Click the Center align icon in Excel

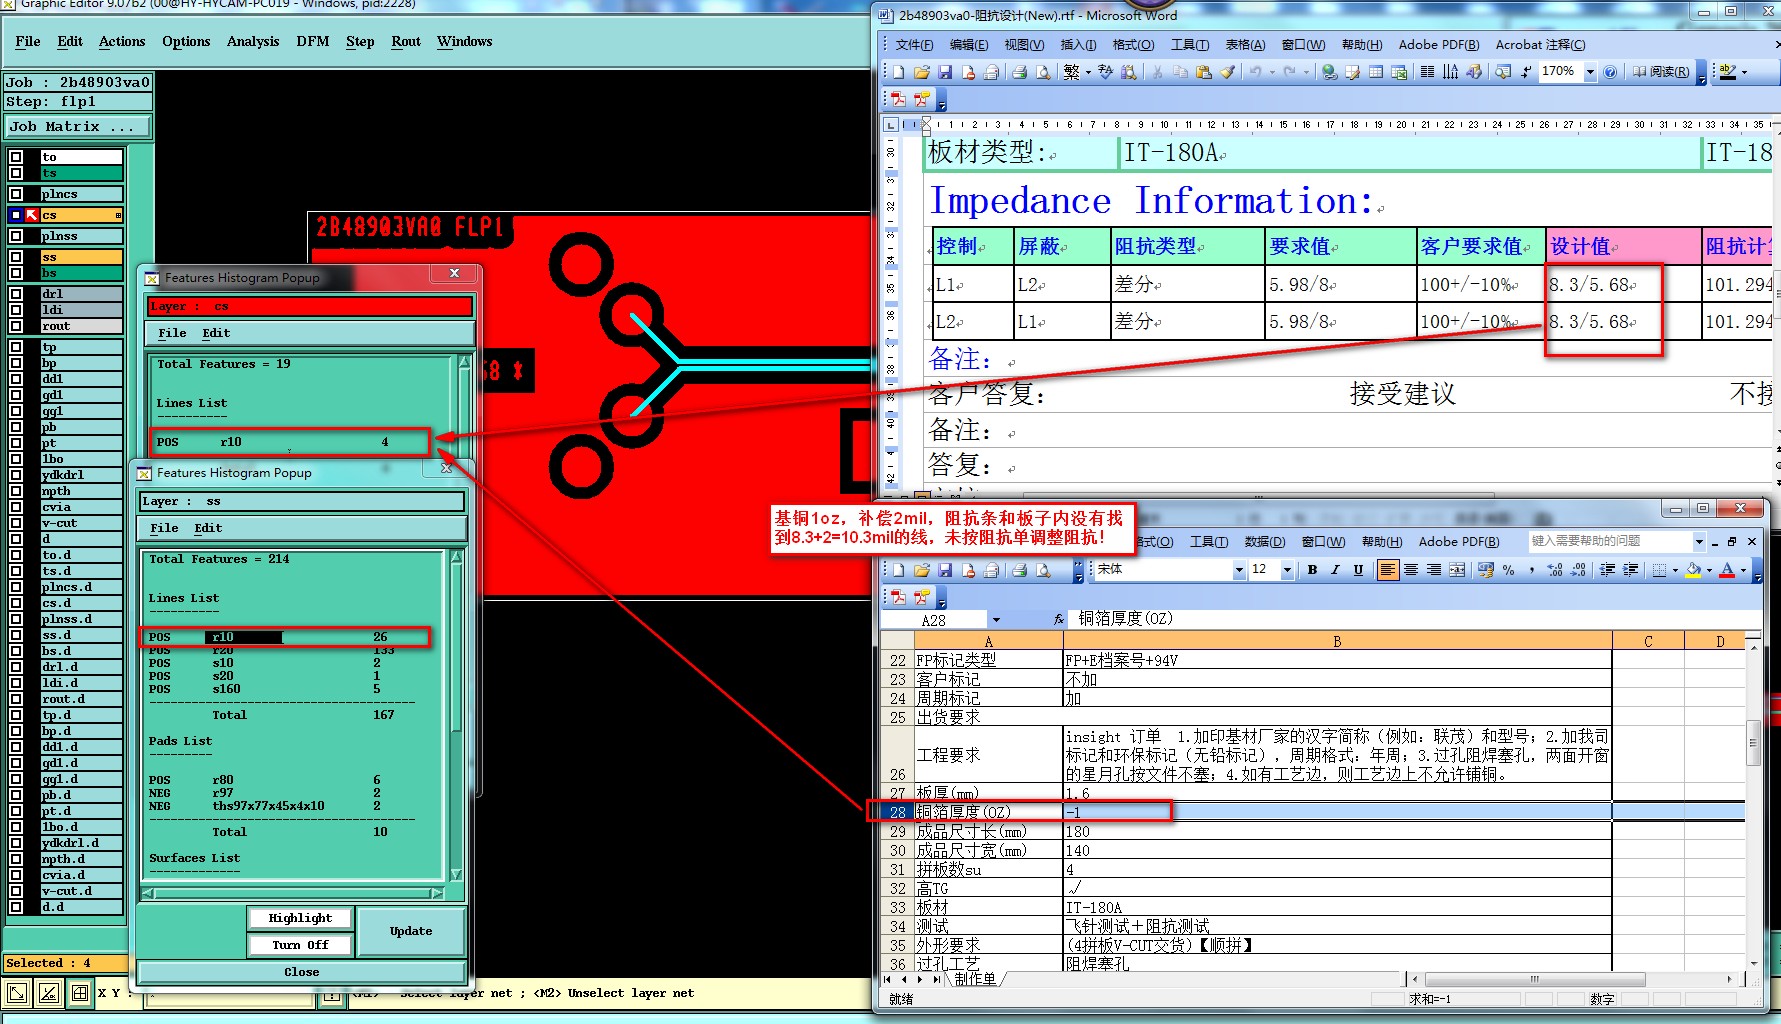point(1411,570)
